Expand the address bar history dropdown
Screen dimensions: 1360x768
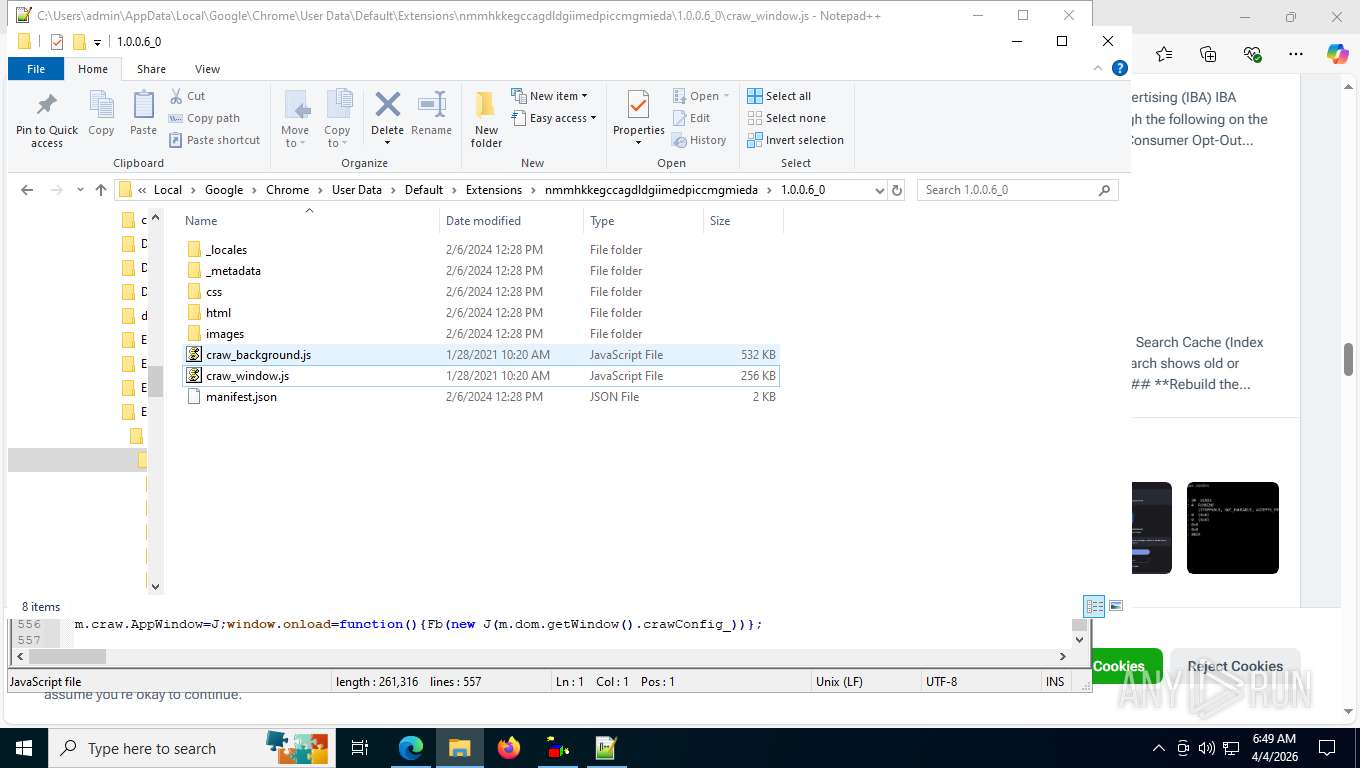[x=879, y=190]
